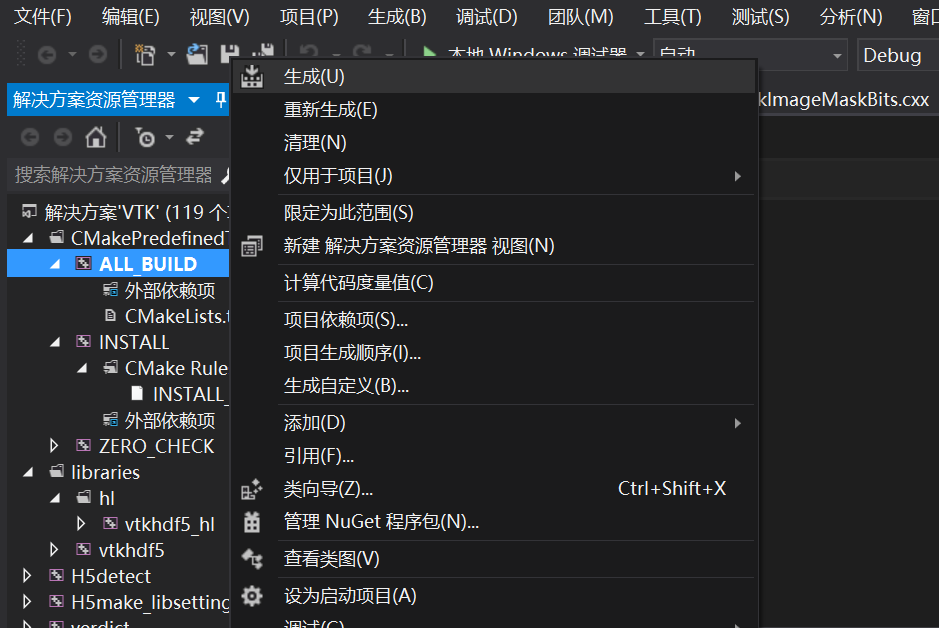Click the Home icon in Solution Explorer toolbar
Image resolution: width=939 pixels, height=628 pixels.
[95, 137]
